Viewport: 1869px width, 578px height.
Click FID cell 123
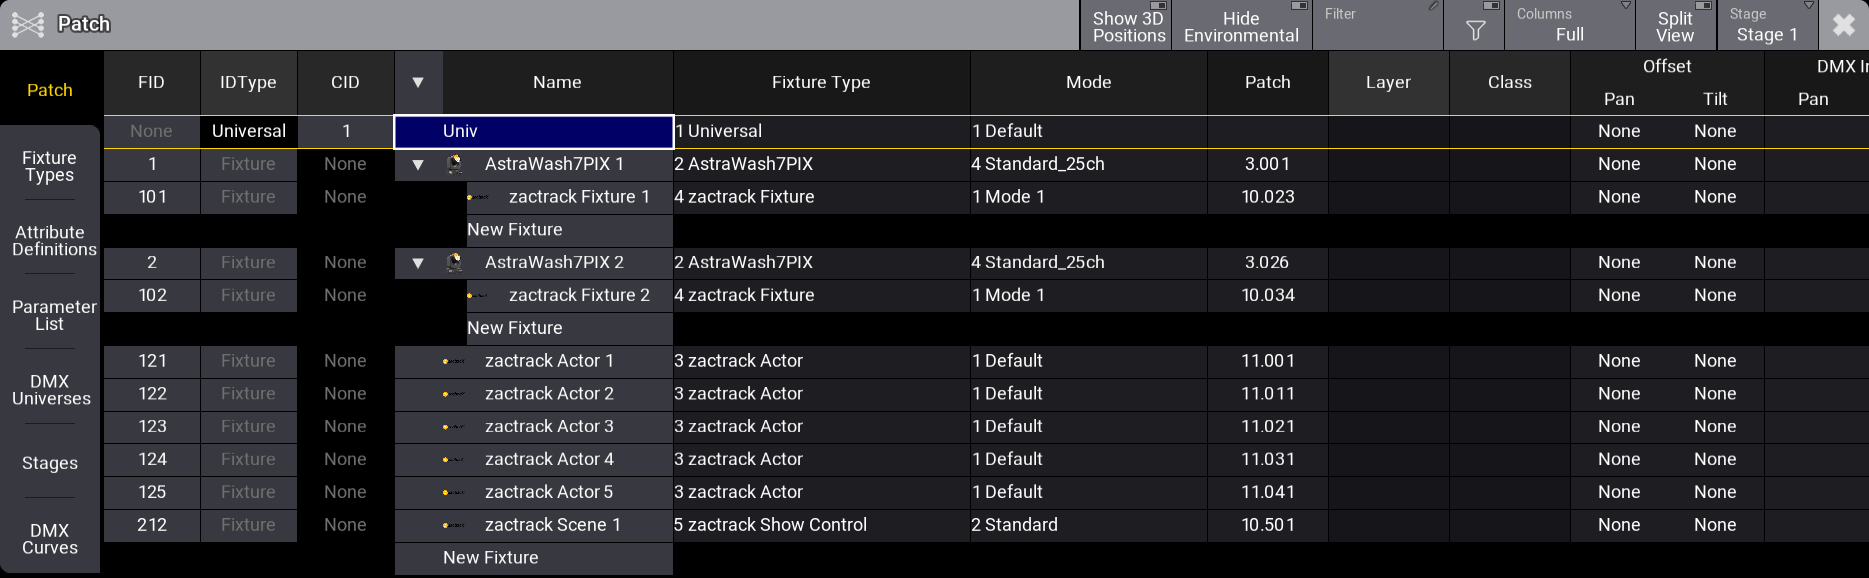(x=152, y=427)
